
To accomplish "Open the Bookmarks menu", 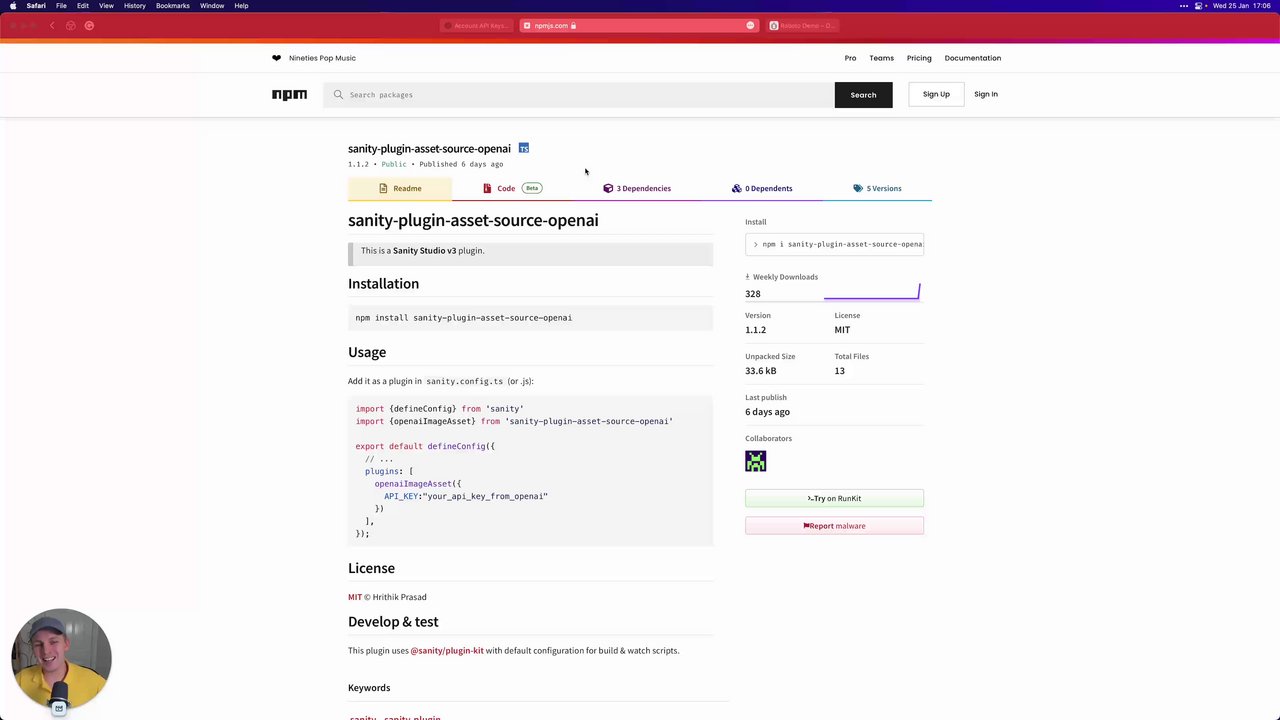I will (173, 6).
